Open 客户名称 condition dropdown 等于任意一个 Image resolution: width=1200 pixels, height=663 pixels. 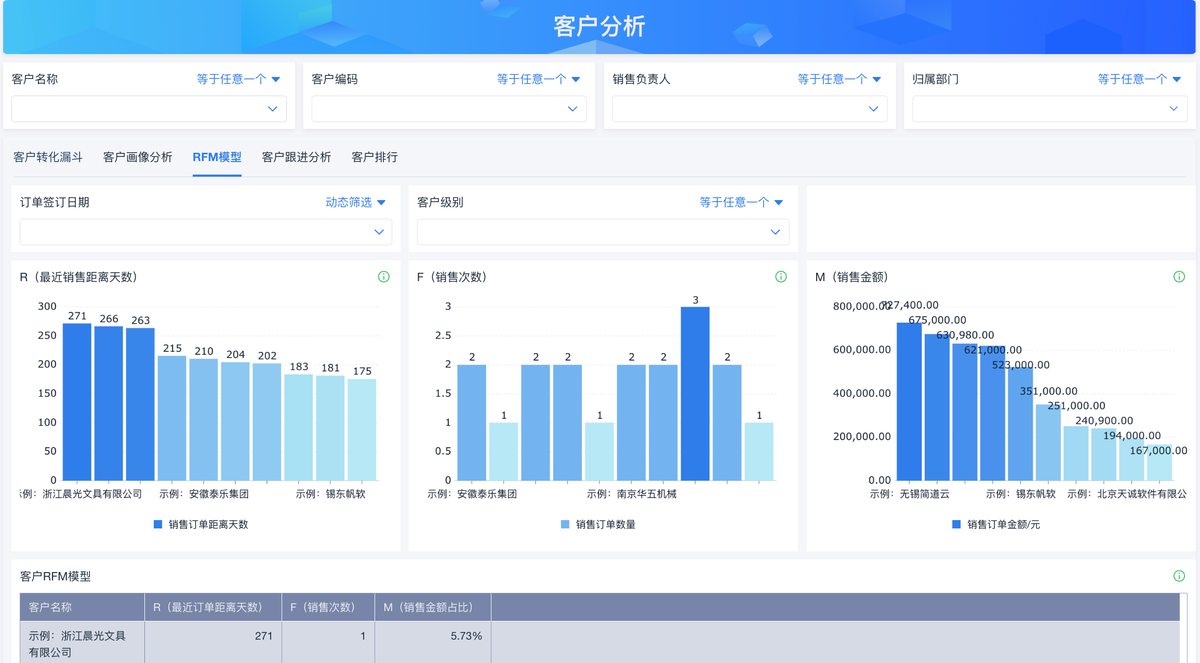click(x=239, y=79)
